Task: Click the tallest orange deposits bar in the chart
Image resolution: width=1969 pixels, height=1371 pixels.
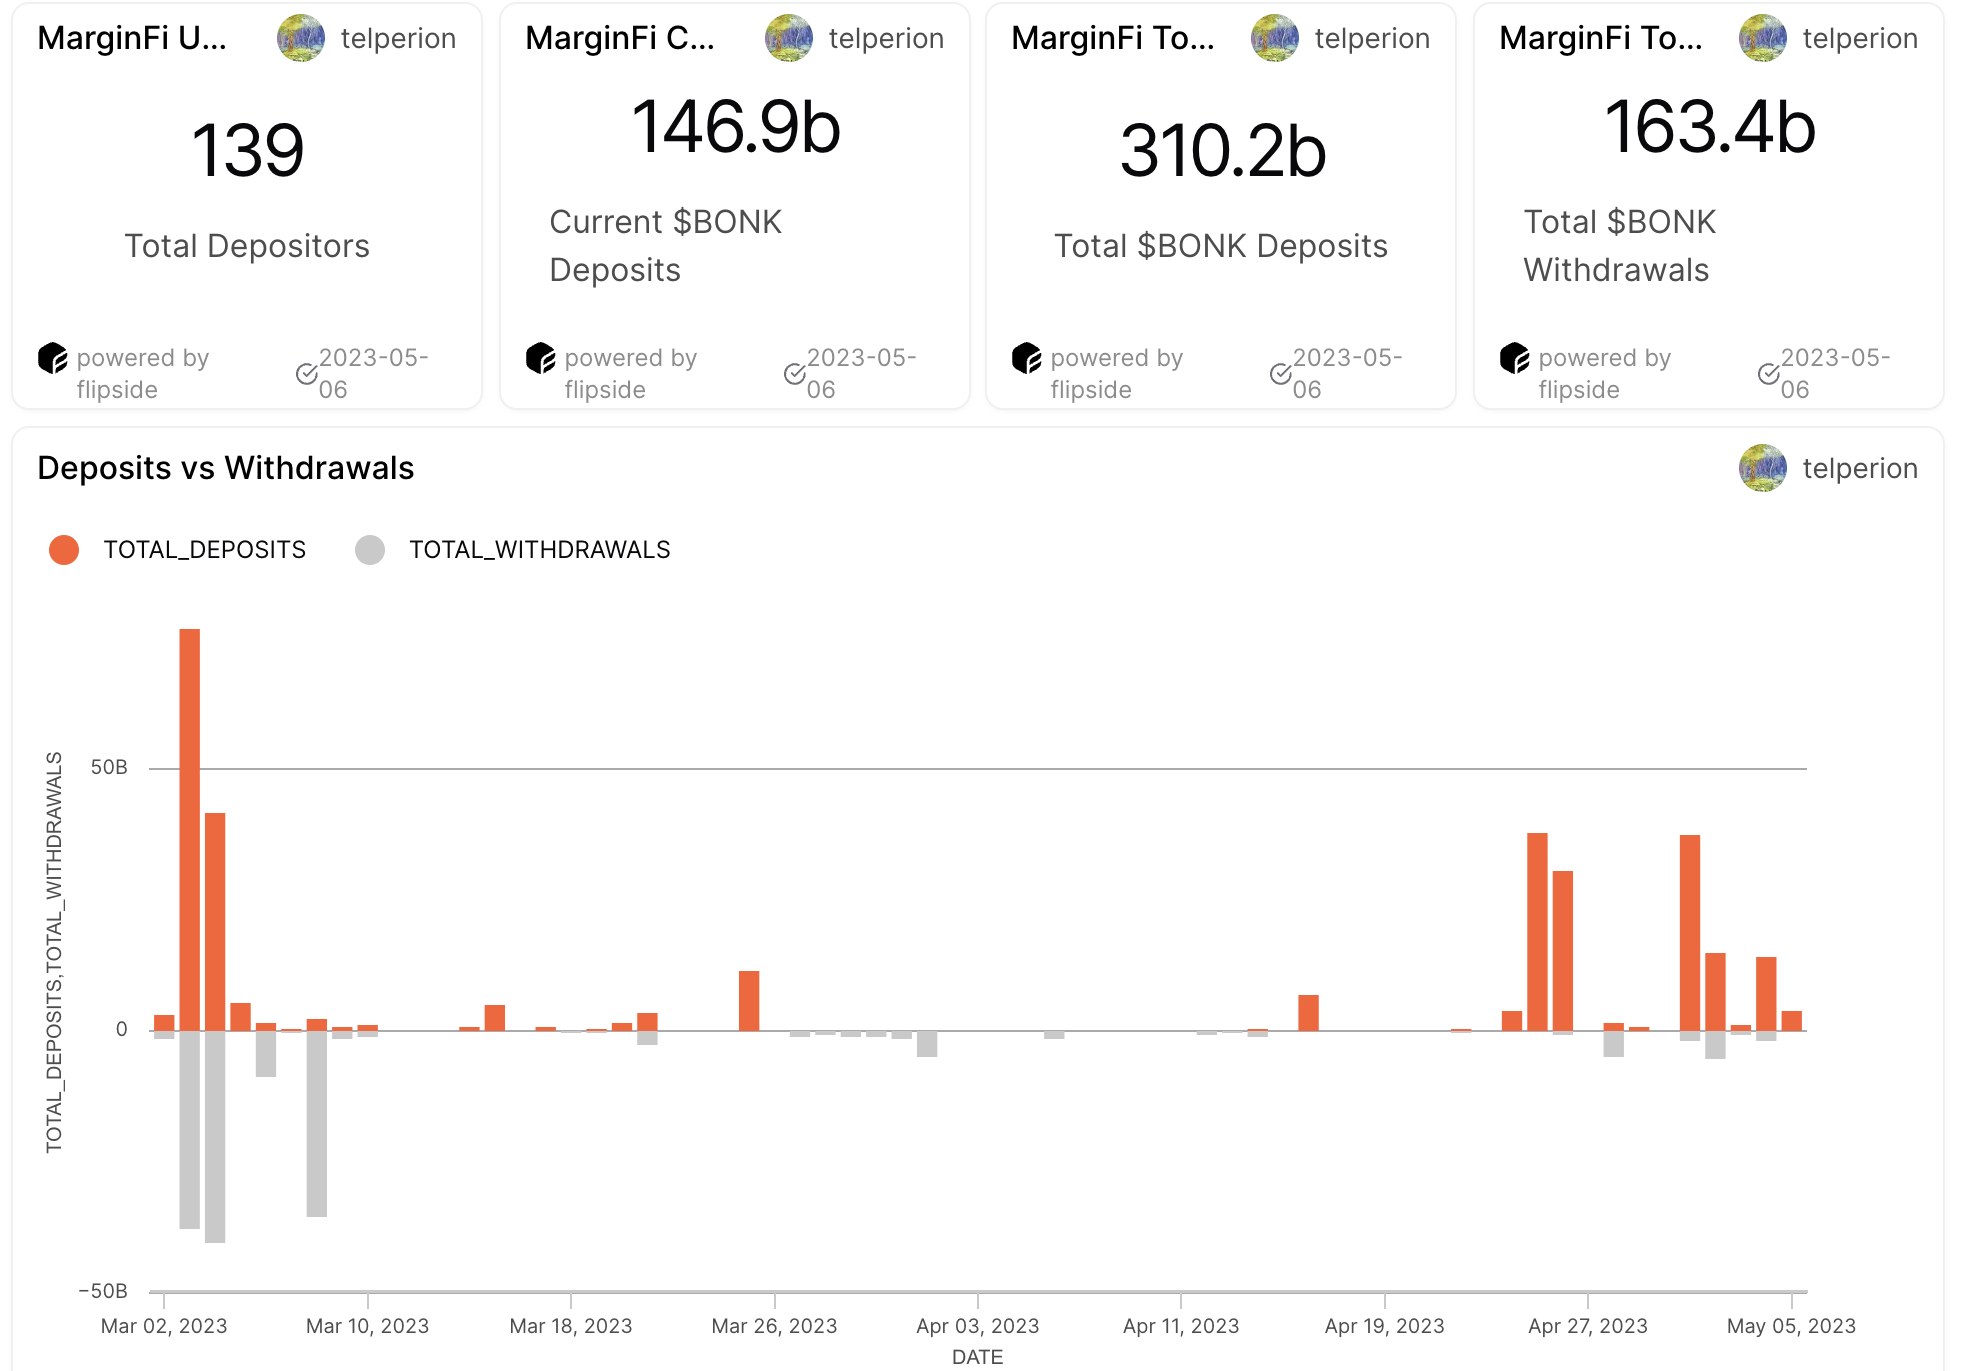Action: pyautogui.click(x=190, y=828)
